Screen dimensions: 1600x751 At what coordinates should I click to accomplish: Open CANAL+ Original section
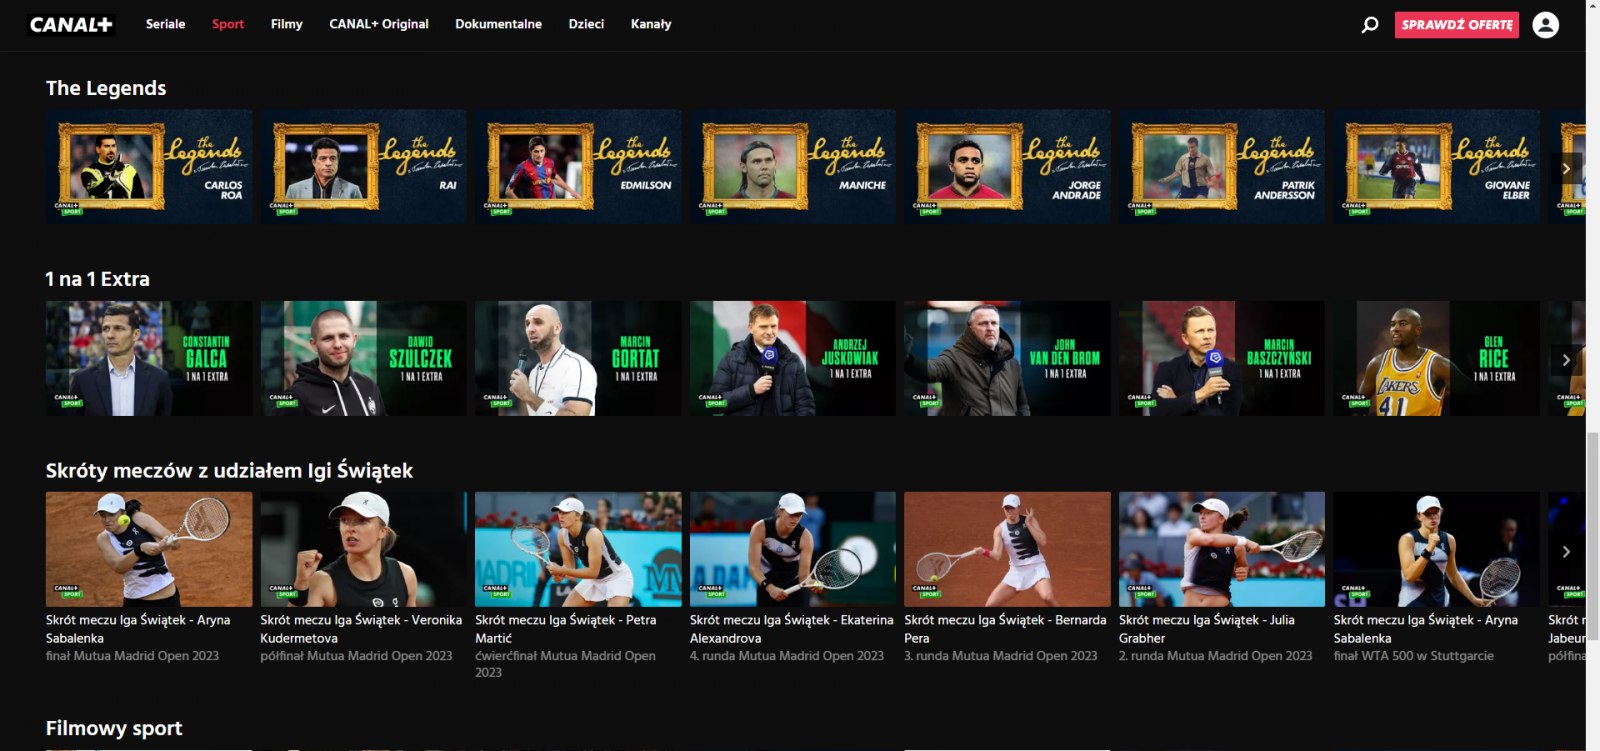coord(379,24)
